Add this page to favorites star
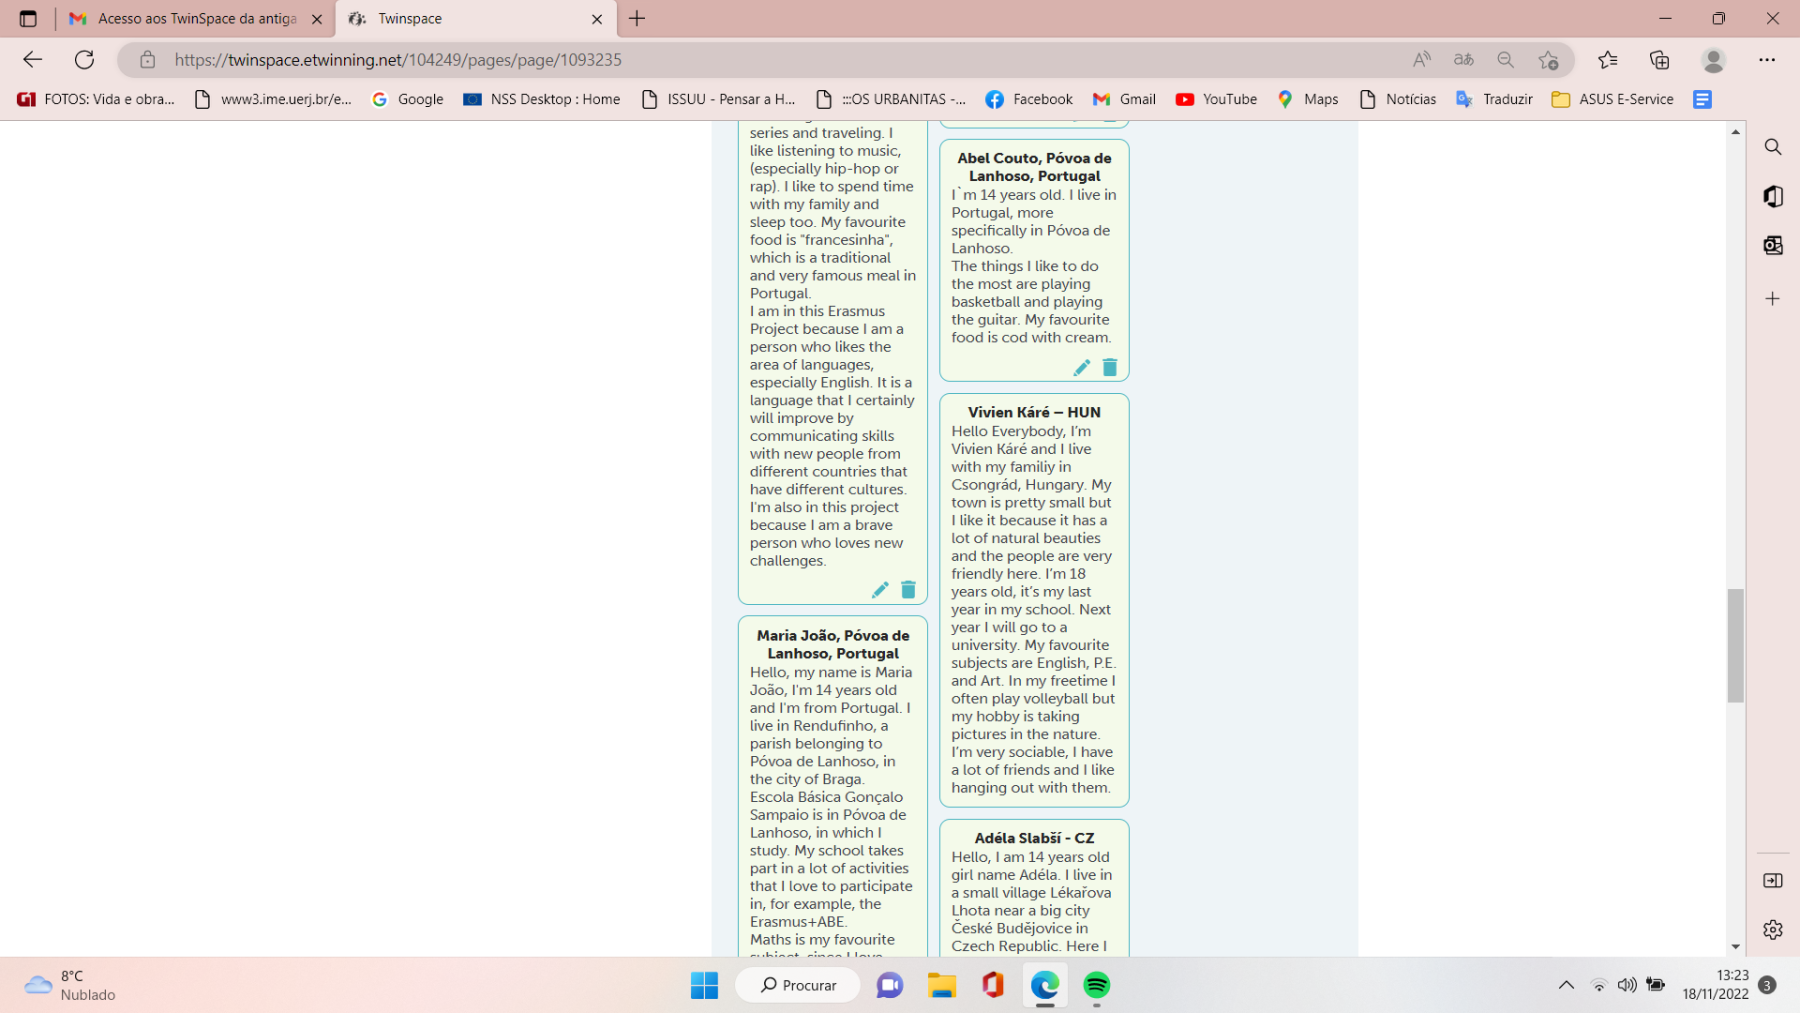 [x=1548, y=60]
